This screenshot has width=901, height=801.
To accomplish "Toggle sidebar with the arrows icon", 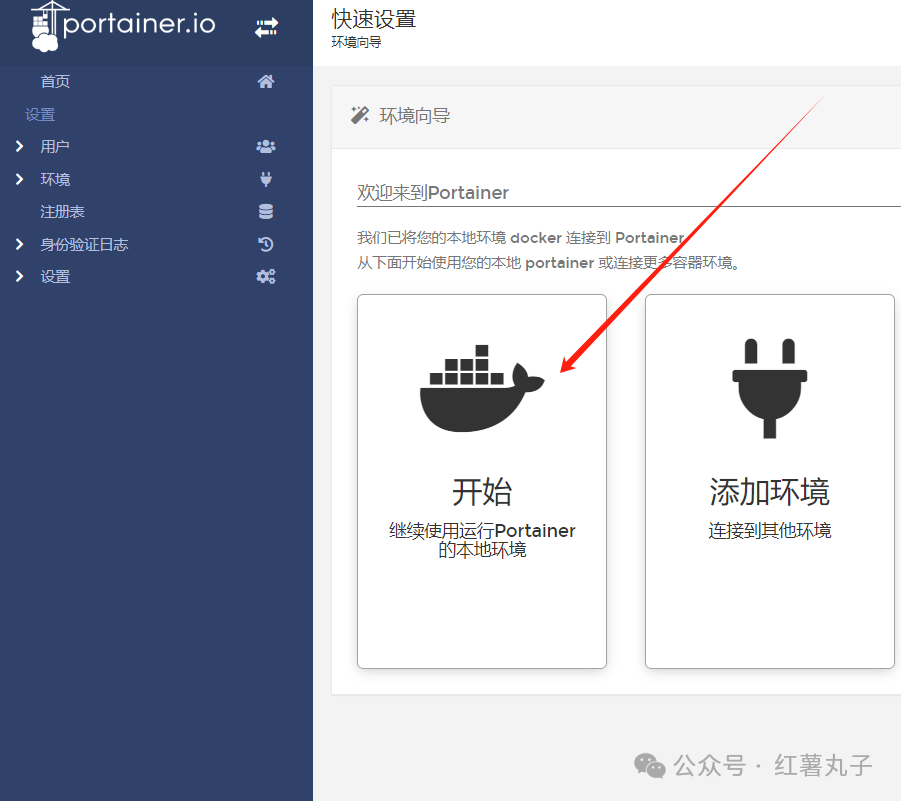I will tap(266, 27).
